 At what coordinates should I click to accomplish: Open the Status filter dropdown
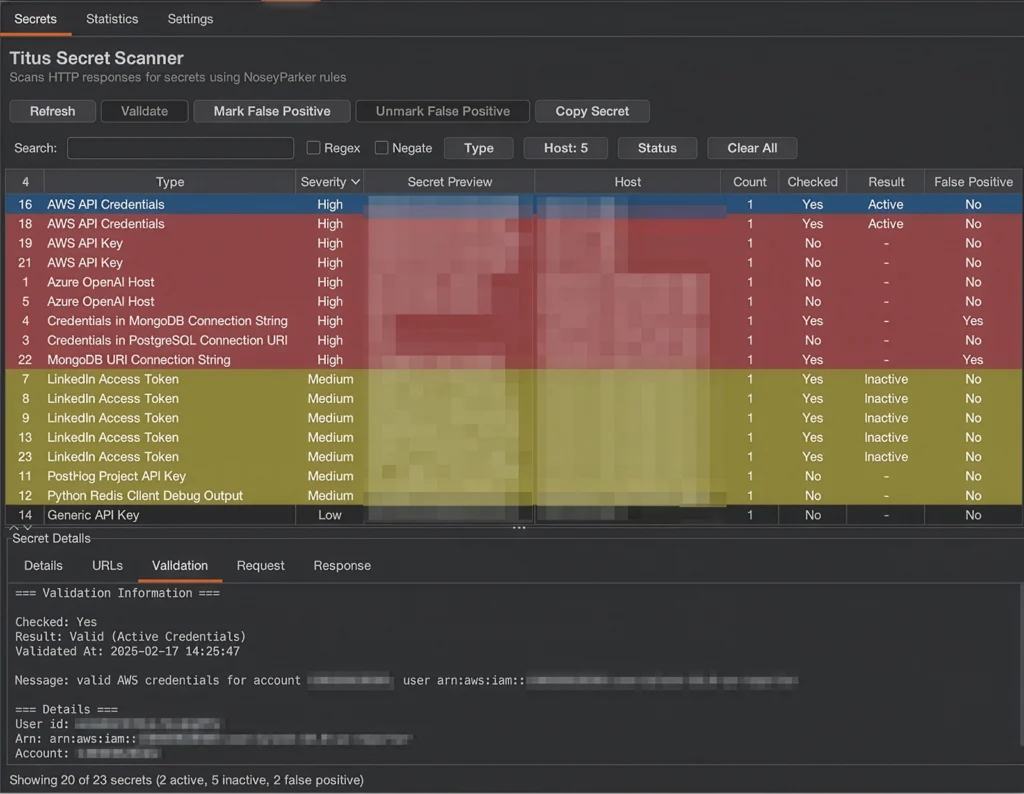[x=657, y=147]
